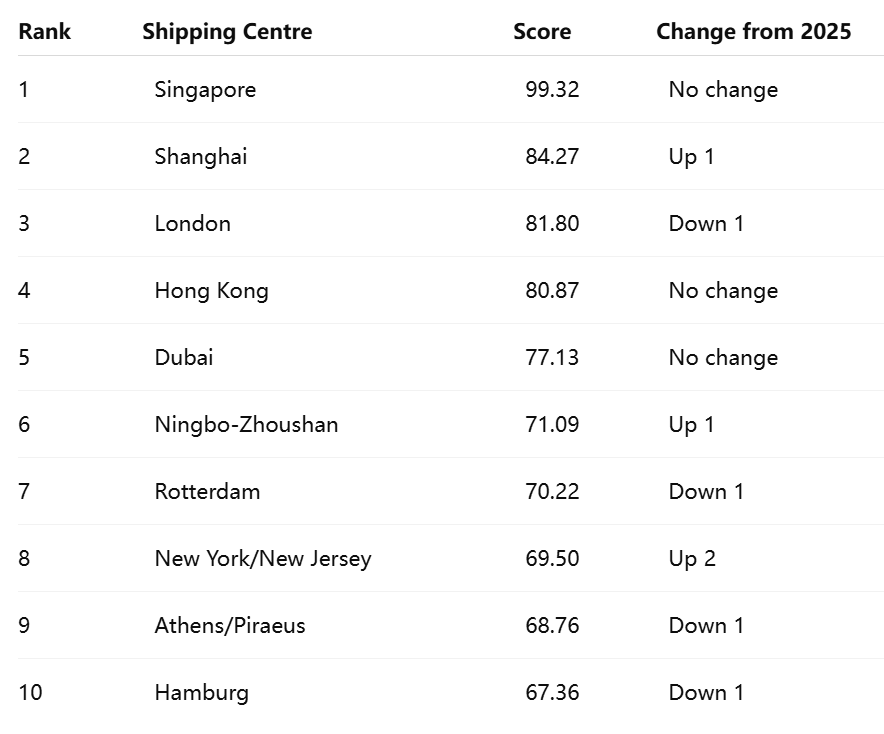Select Hong Kong in the table
The image size is (884, 734).
[211, 290]
